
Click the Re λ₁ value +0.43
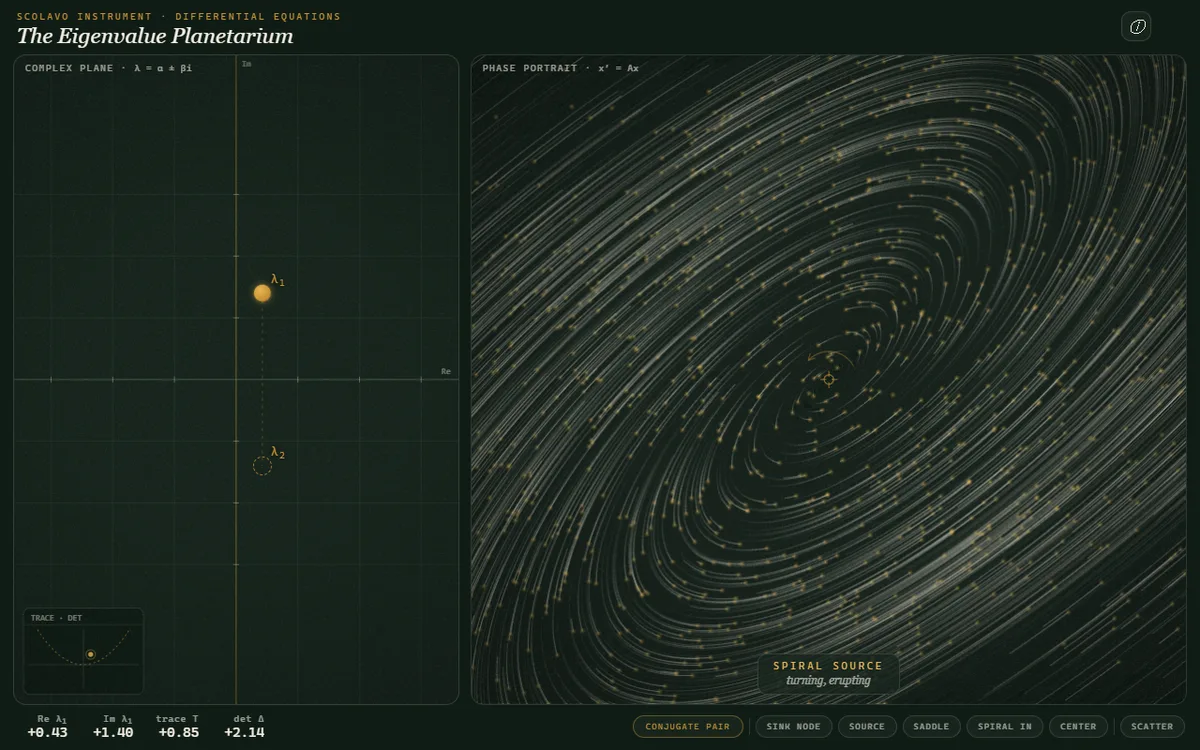click(x=47, y=732)
